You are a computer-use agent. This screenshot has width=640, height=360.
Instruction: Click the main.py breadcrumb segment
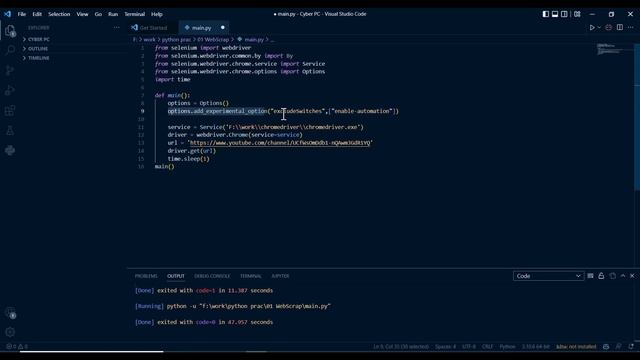tap(251, 40)
